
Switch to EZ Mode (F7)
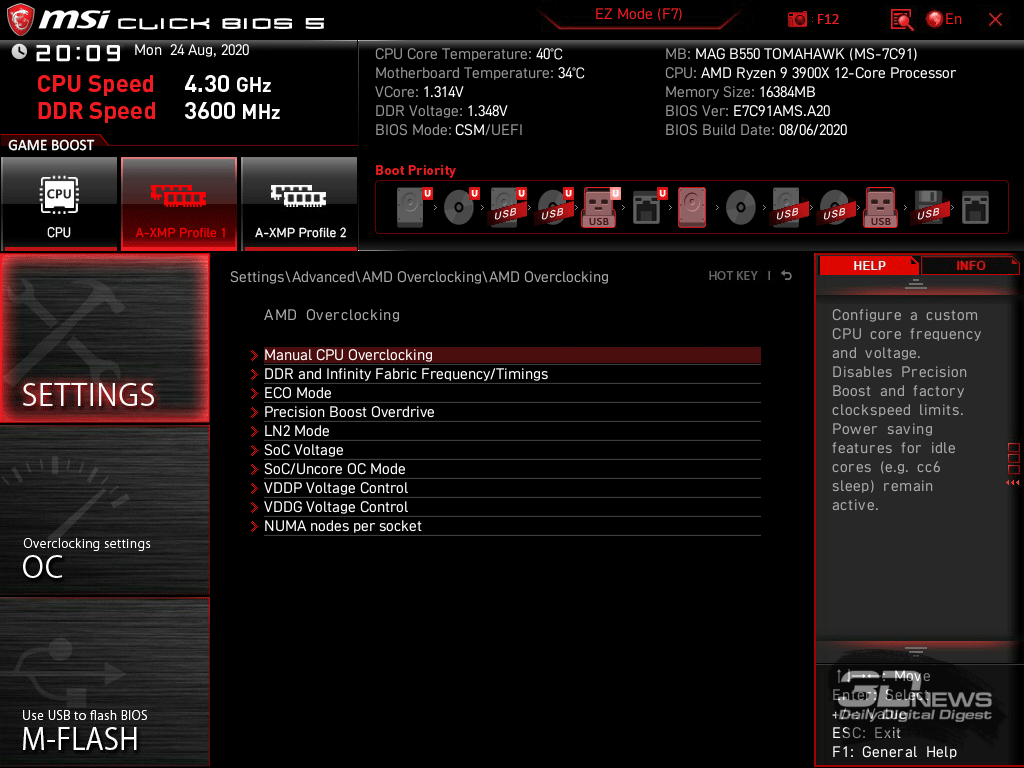click(638, 15)
